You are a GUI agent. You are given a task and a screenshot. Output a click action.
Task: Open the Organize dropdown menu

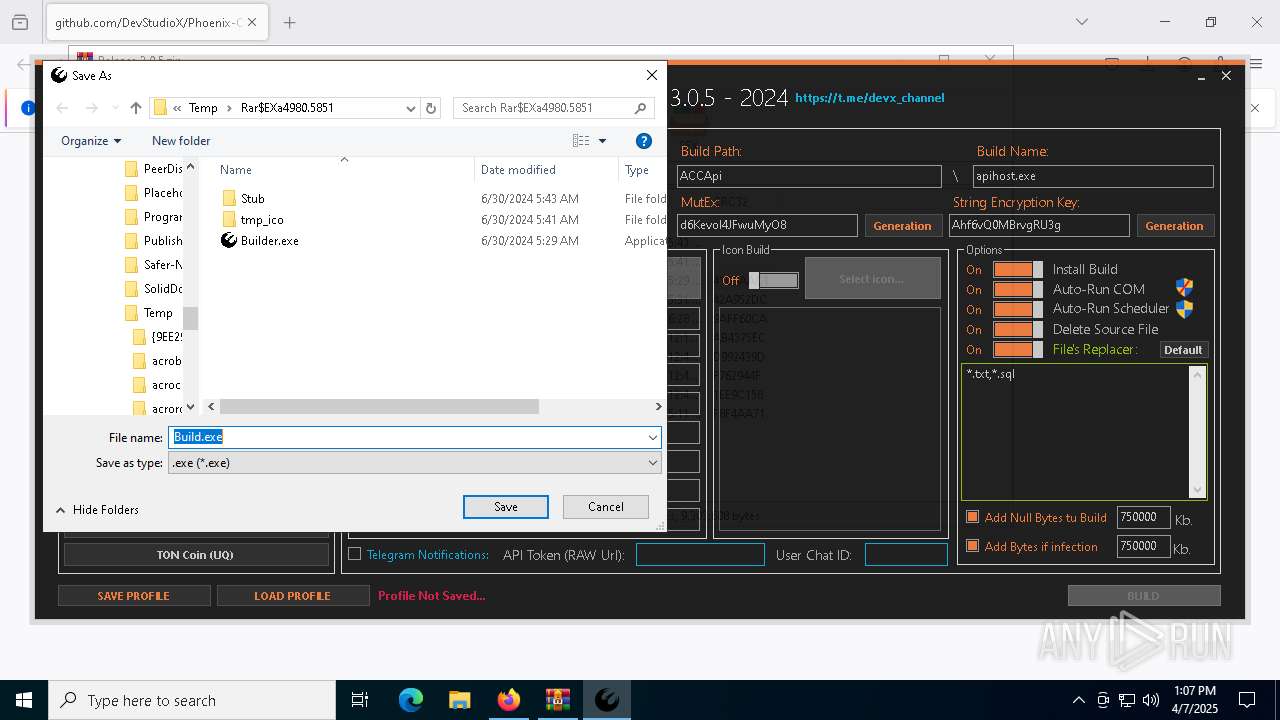point(91,141)
